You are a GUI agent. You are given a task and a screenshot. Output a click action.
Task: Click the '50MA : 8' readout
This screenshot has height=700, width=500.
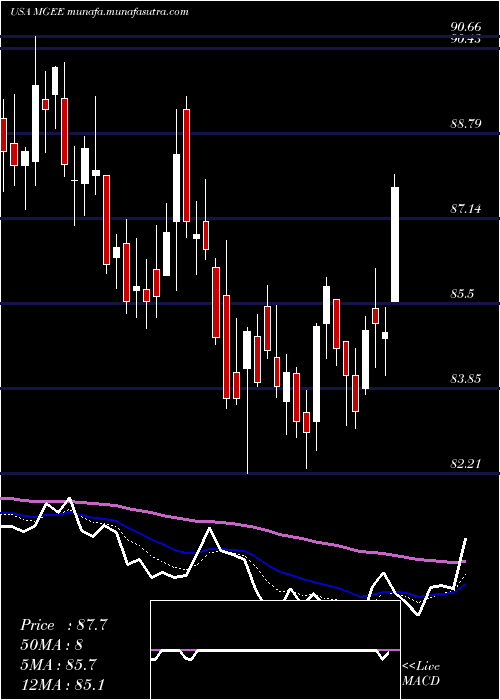[52, 645]
